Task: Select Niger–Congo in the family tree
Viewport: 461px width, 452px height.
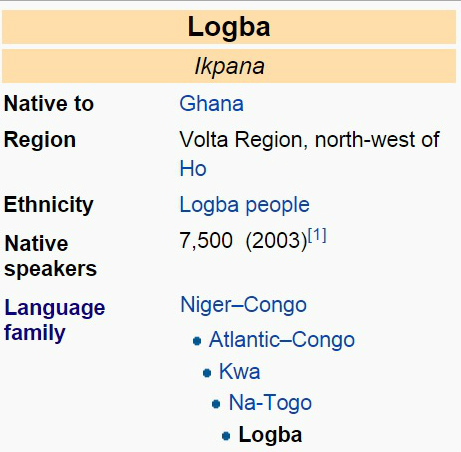Action: (x=243, y=305)
